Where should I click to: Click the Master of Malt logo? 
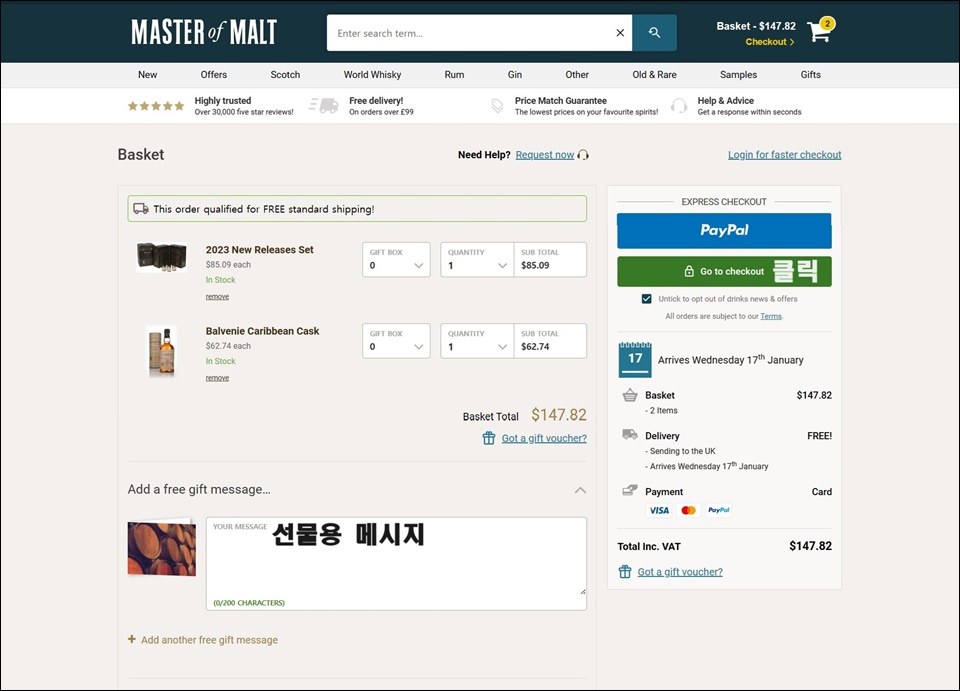click(204, 32)
